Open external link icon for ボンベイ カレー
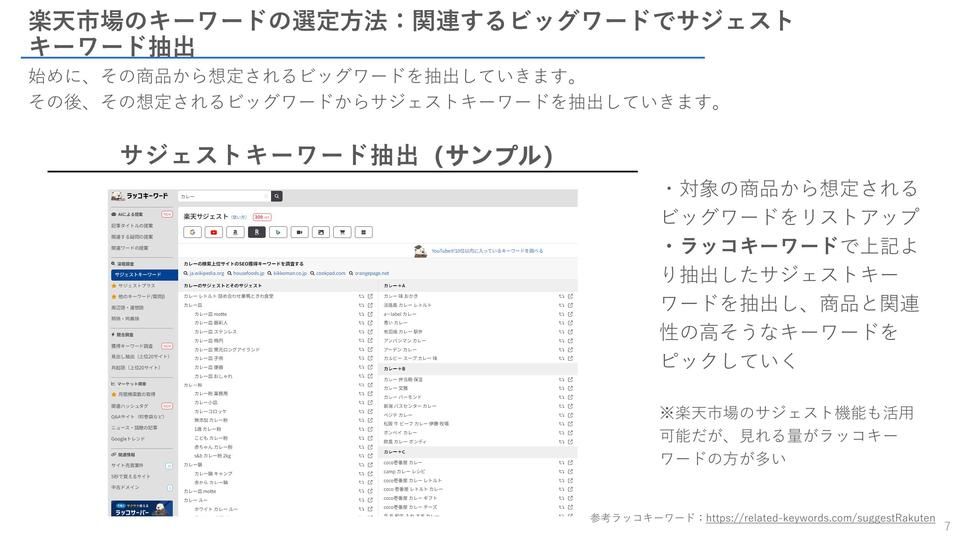The height and width of the screenshot is (539, 960). (x=570, y=432)
